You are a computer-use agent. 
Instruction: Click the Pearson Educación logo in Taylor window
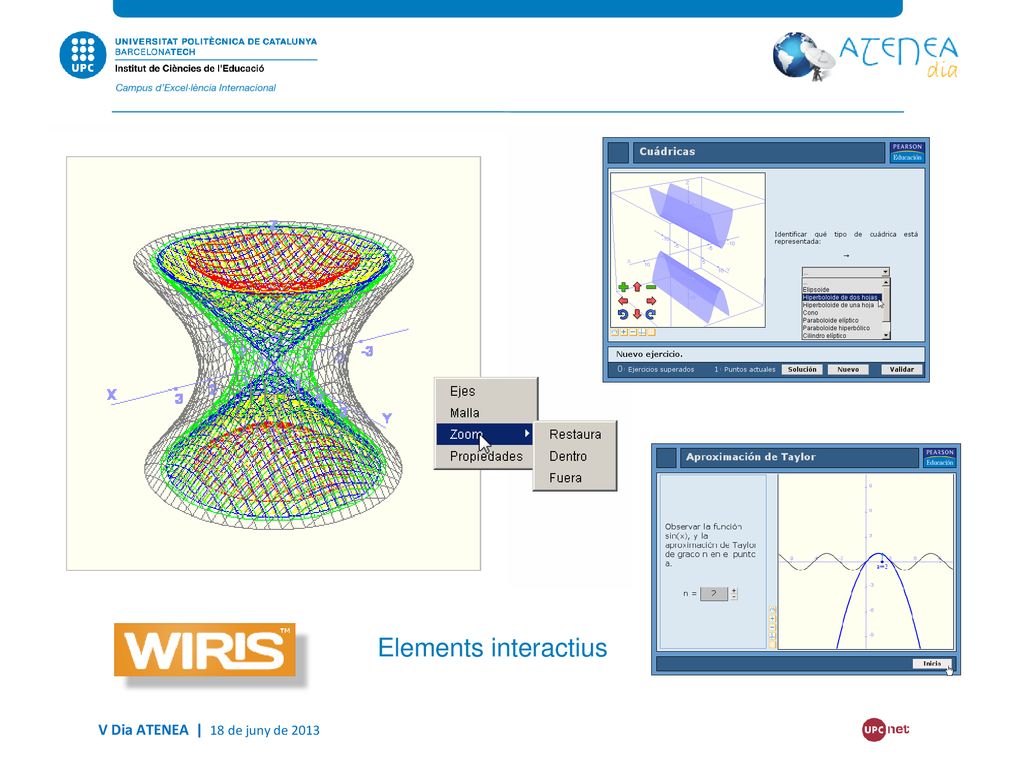click(x=940, y=457)
